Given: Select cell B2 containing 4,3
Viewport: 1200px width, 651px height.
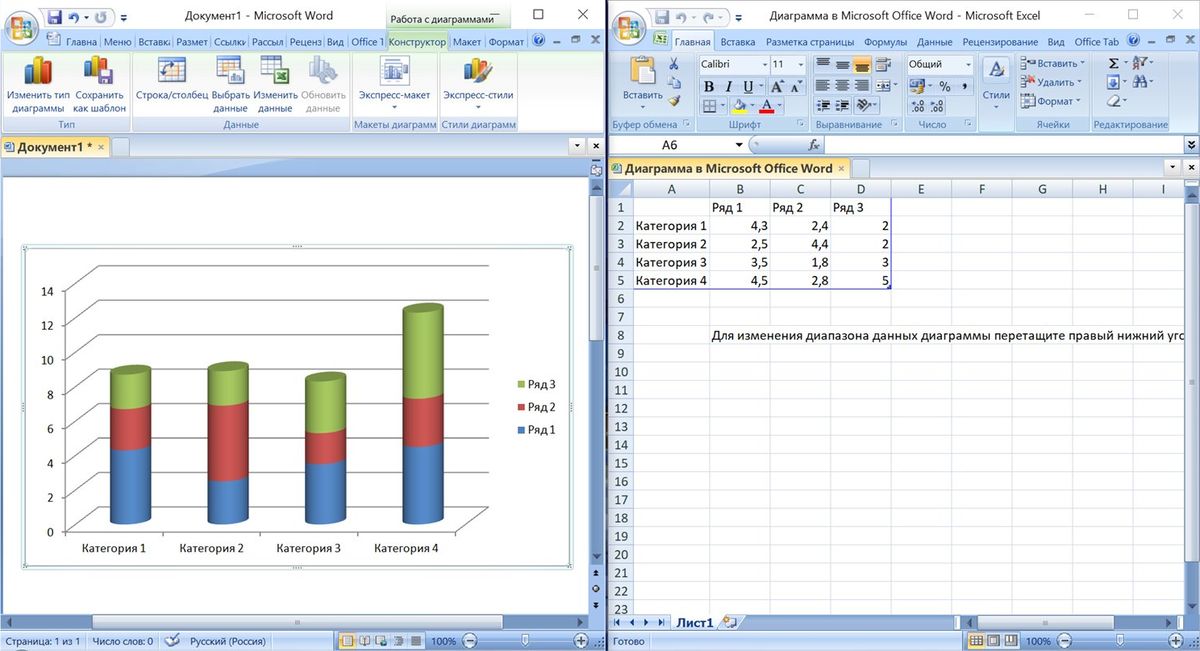Looking at the screenshot, I should click(739, 226).
